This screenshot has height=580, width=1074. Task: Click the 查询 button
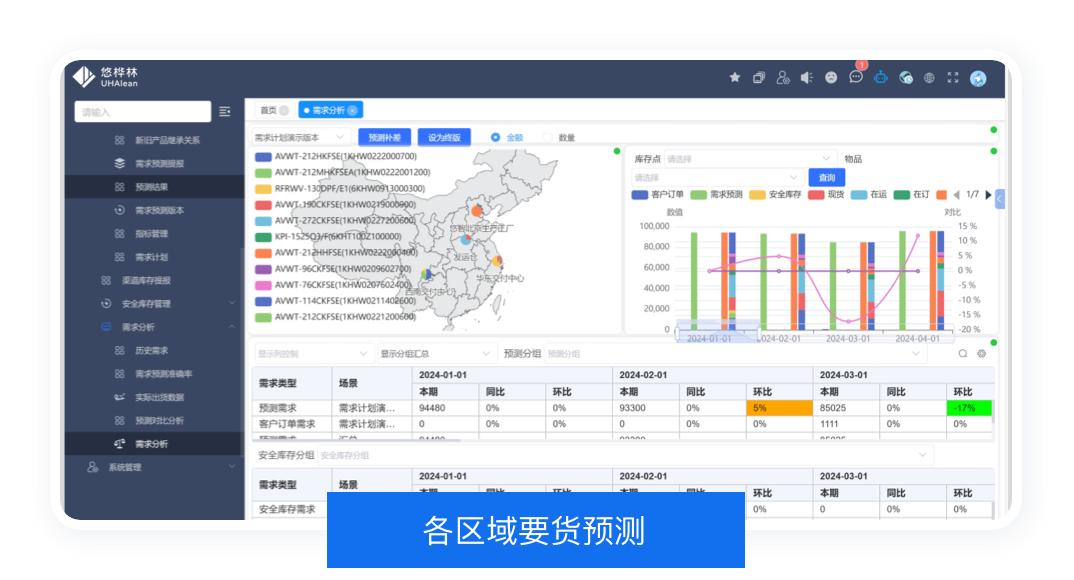click(x=827, y=177)
